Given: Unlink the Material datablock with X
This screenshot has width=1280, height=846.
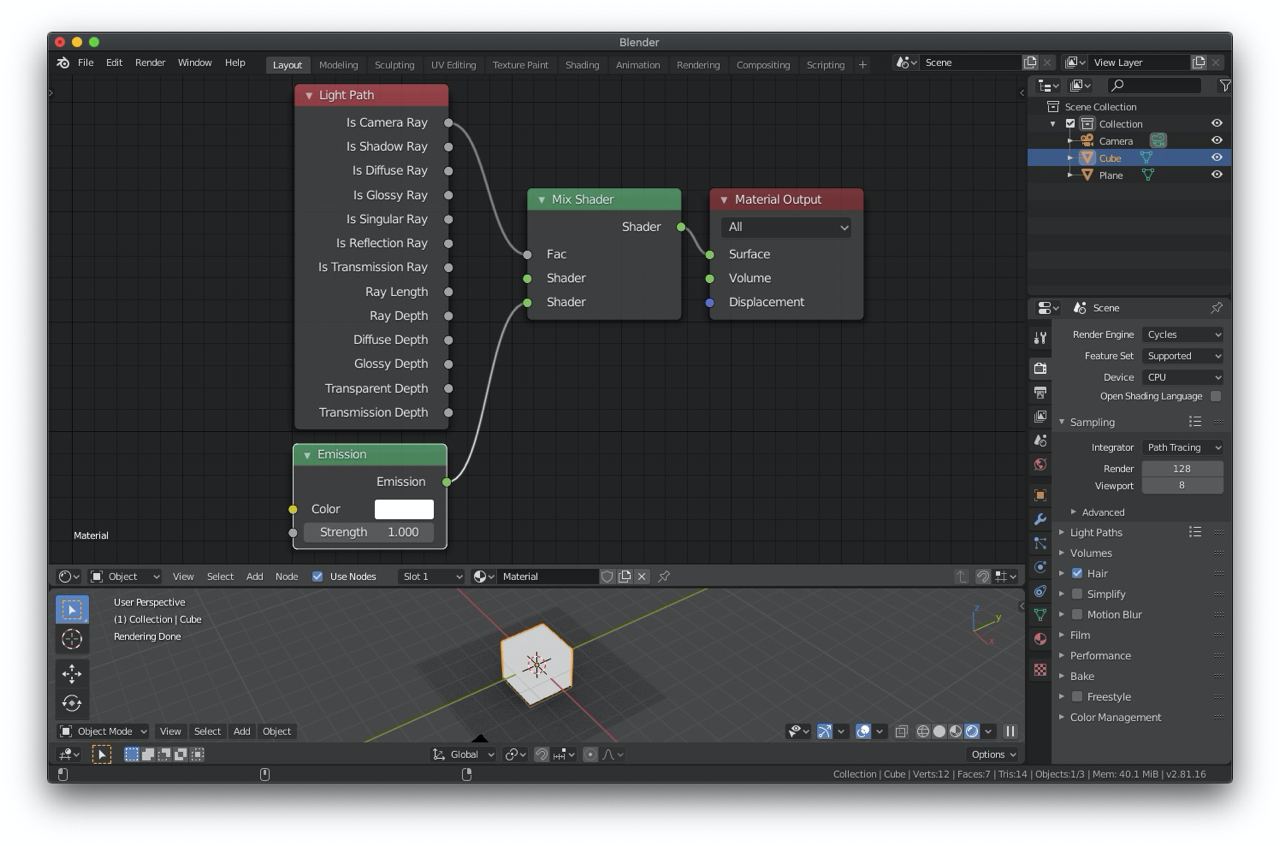Looking at the screenshot, I should [x=642, y=576].
